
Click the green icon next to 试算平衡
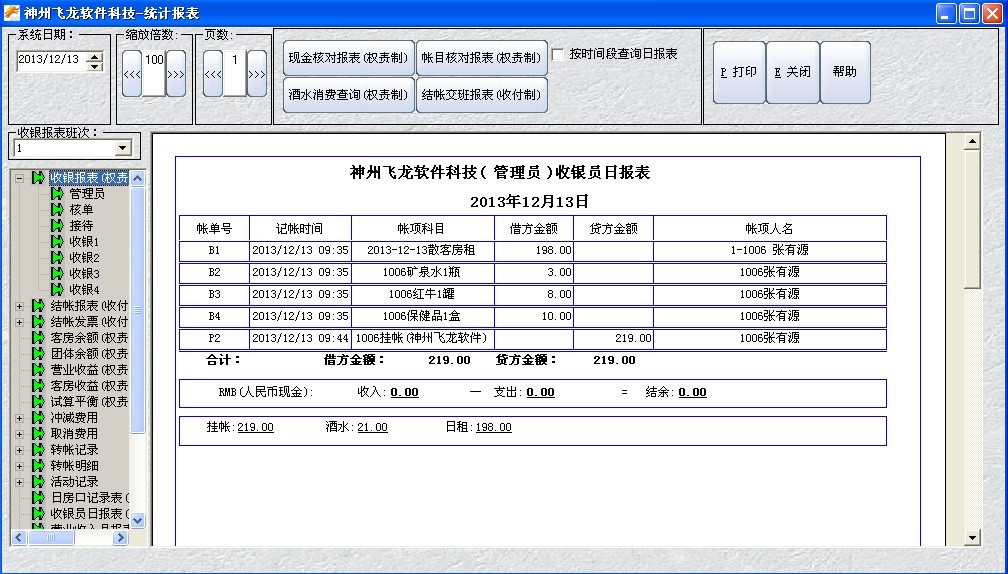(39, 402)
